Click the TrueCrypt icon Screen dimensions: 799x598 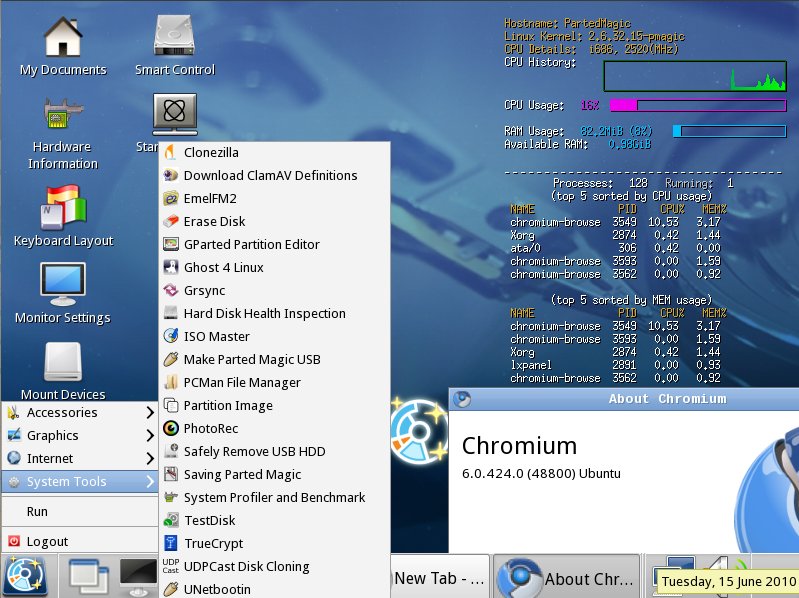(x=171, y=543)
